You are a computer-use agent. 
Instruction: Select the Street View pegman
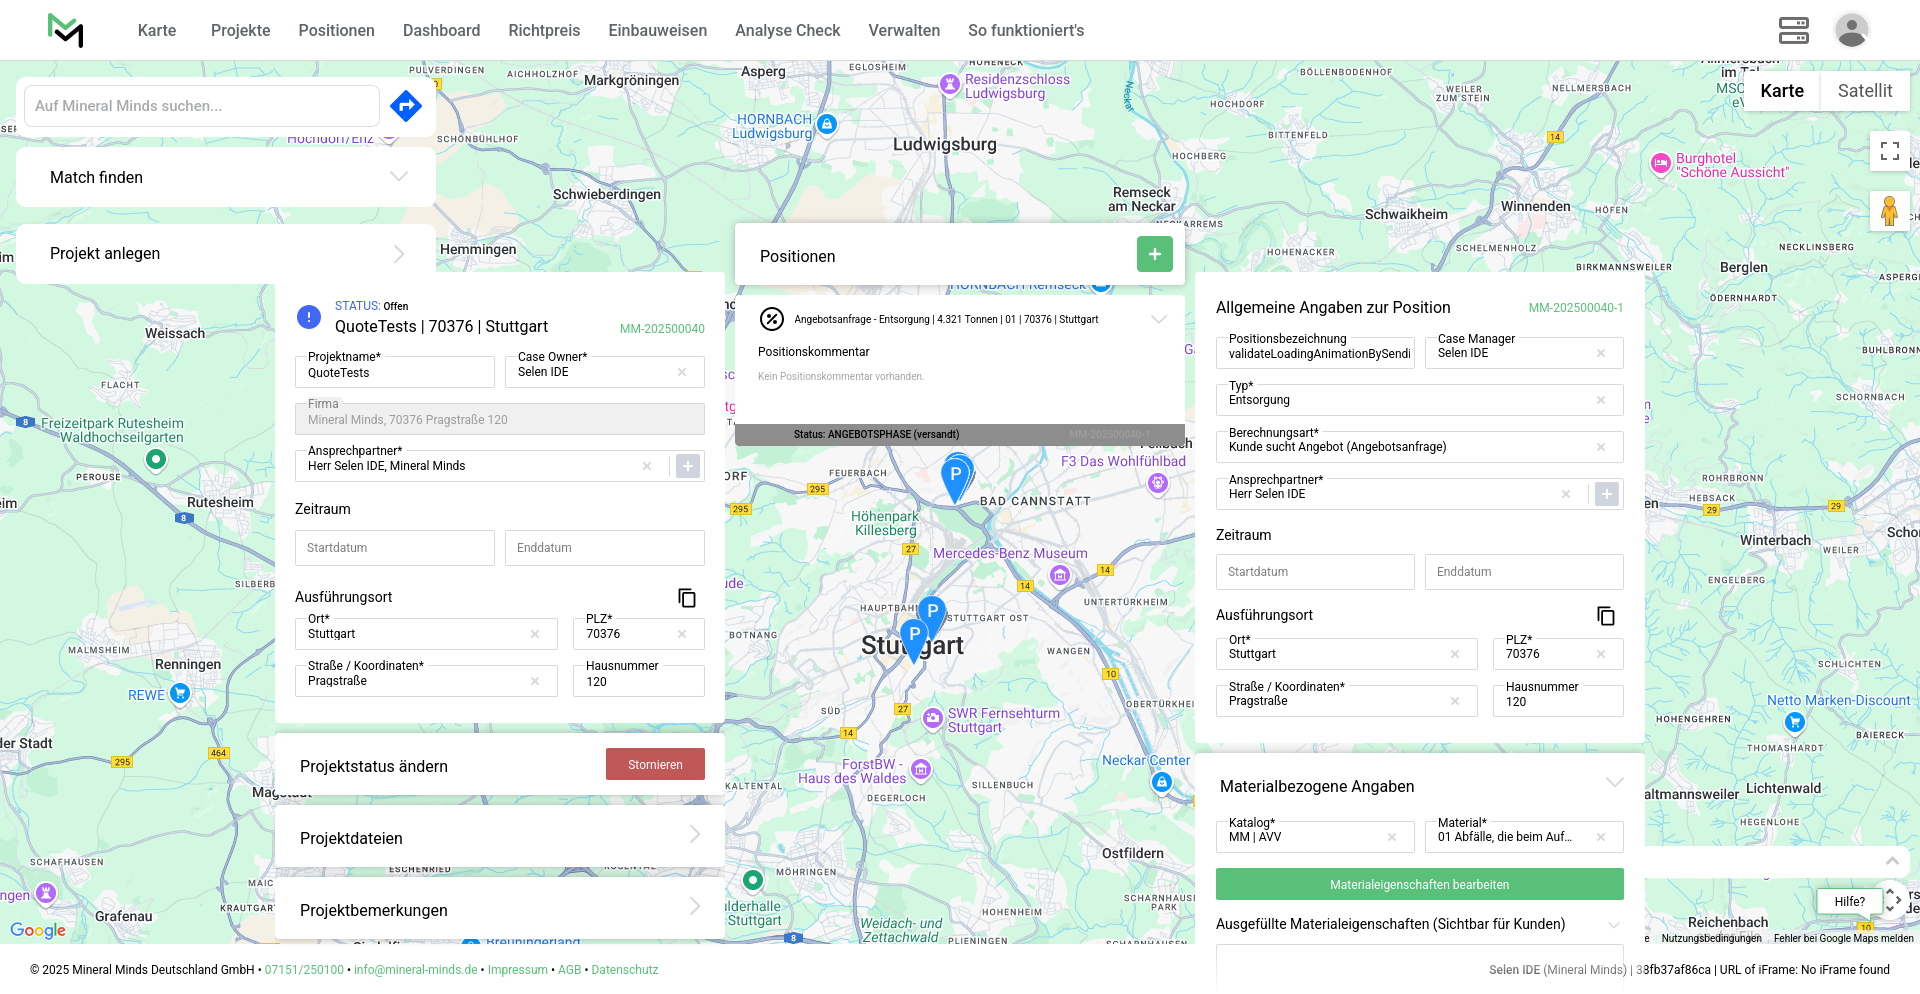[1889, 212]
